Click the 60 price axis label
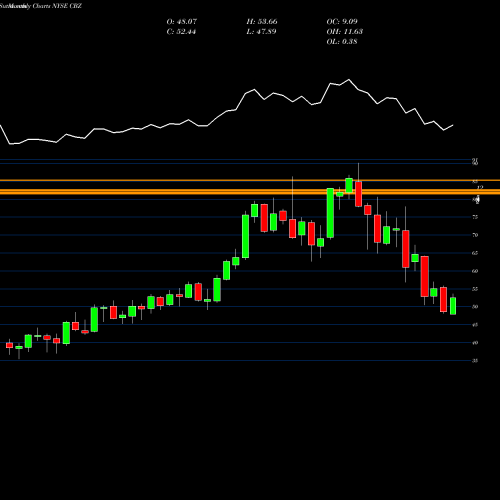The height and width of the screenshot is (500, 500). tap(475, 271)
